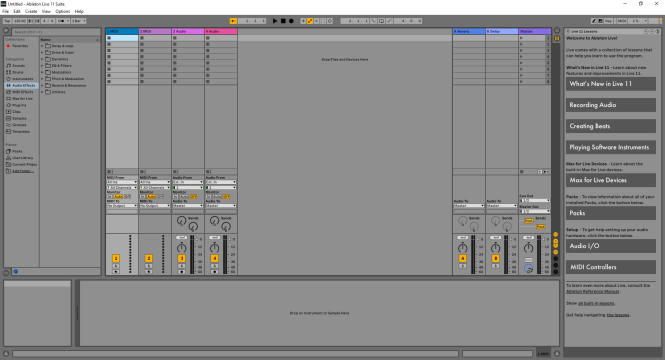This screenshot has height=360, width=665.
Task: Toggle the metronome button
Action: [x=62, y=21]
